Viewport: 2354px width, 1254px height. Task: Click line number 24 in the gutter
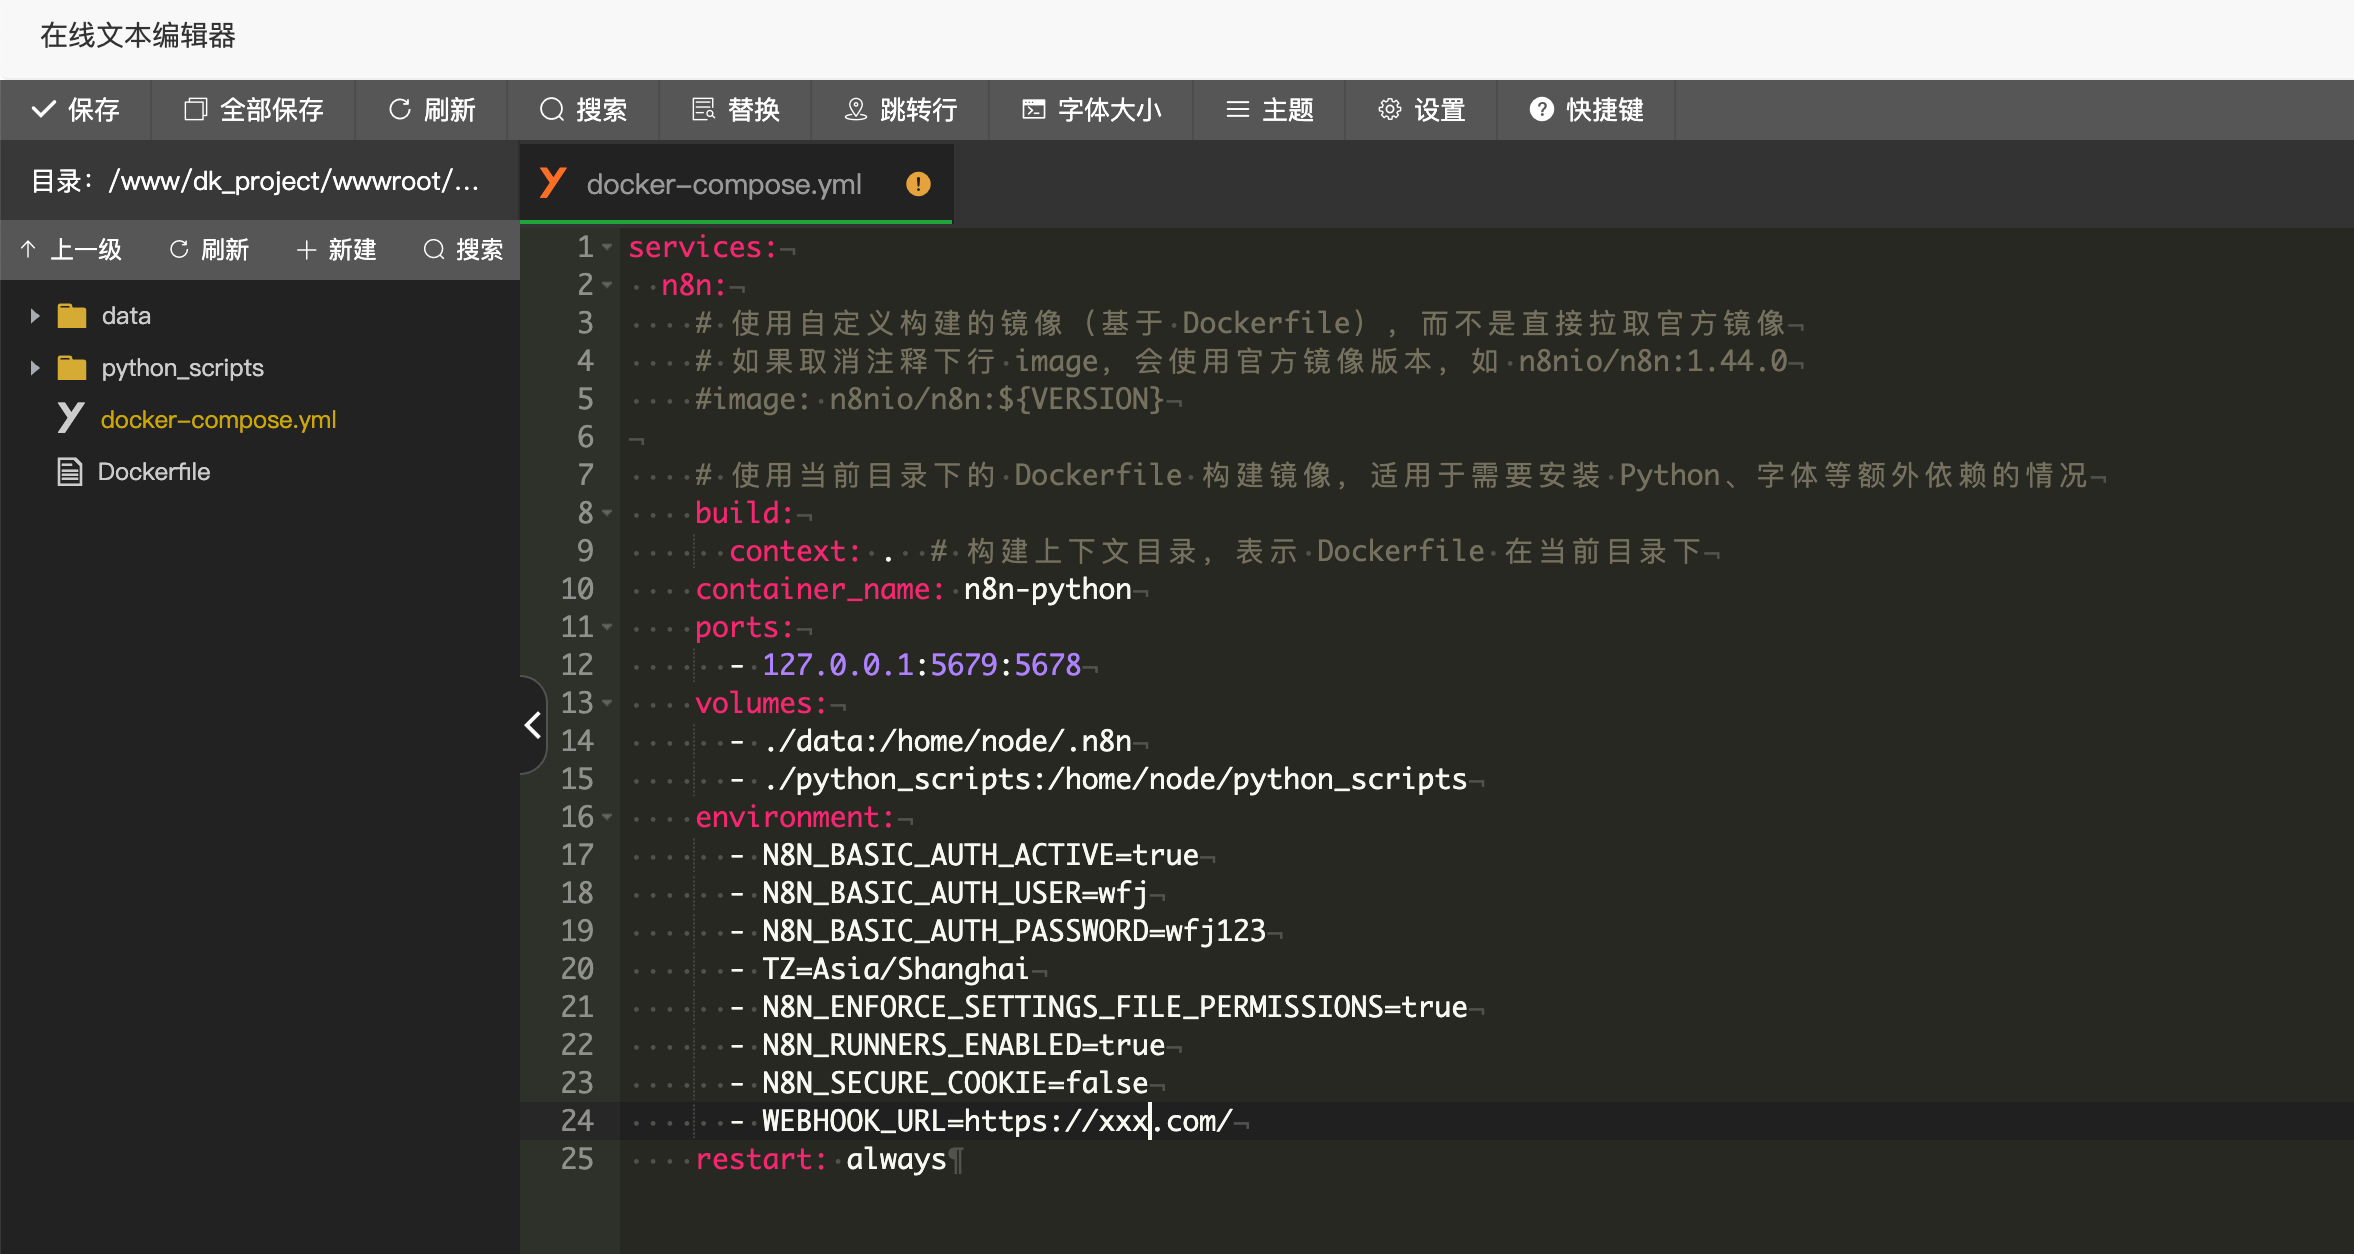tap(577, 1121)
